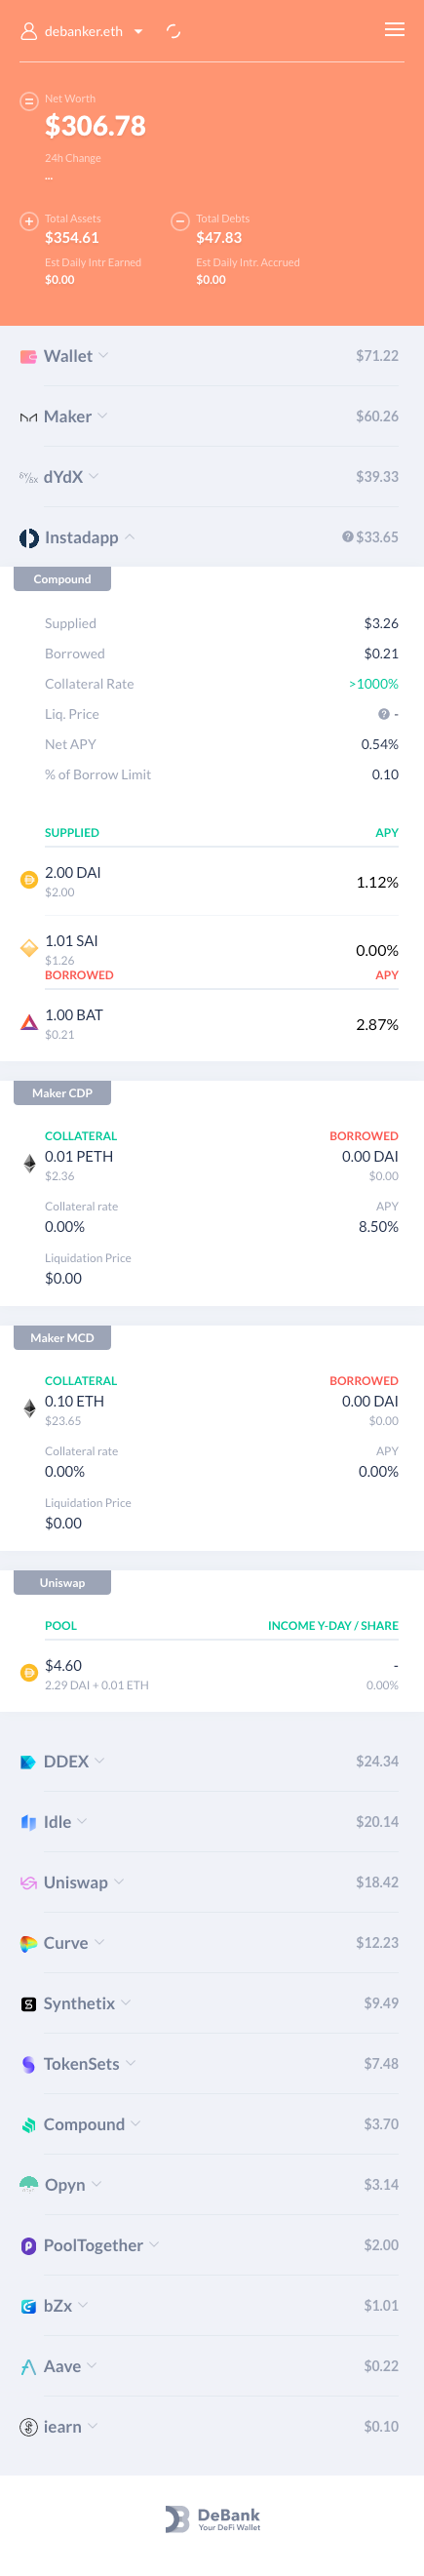The height and width of the screenshot is (2576, 424).
Task: Click the Instadapp logo icon
Action: pos(29,538)
